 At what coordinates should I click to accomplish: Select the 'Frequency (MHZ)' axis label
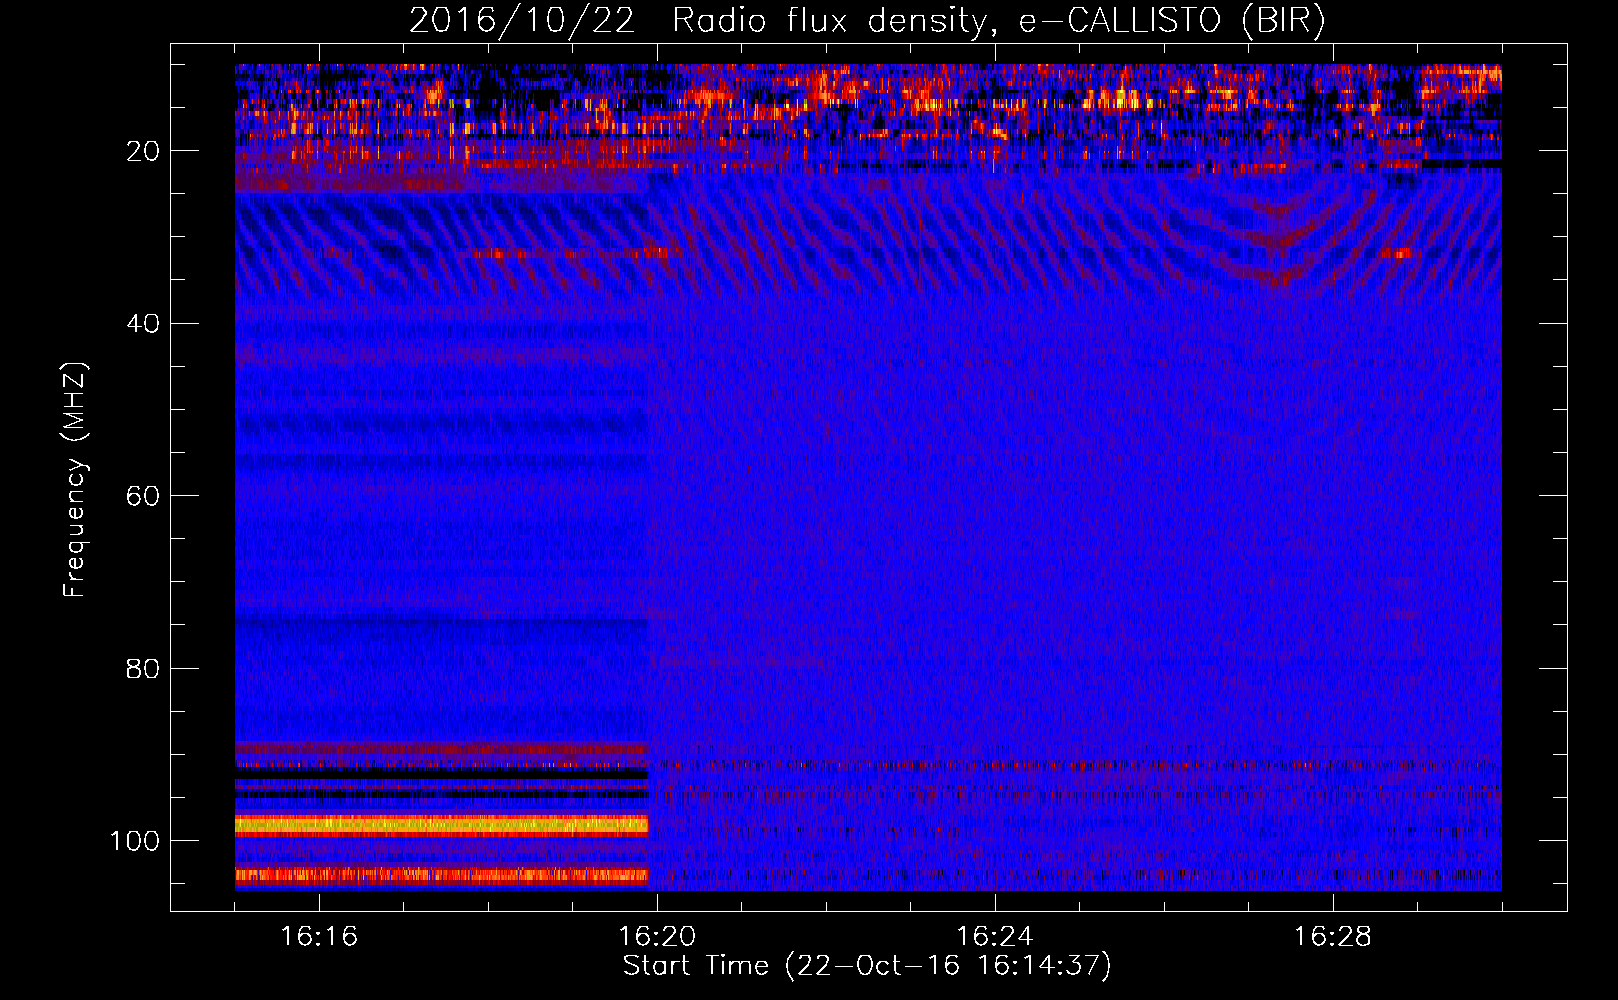coord(75,480)
